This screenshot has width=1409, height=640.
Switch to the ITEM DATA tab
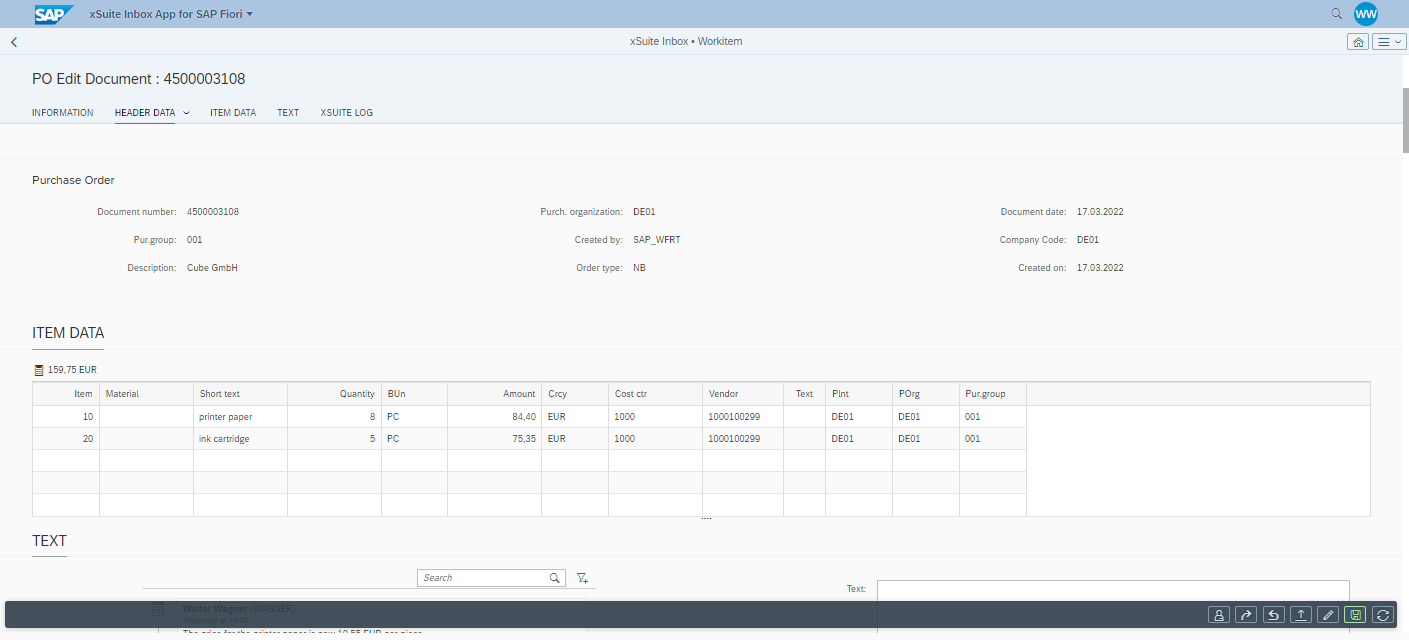[x=233, y=113]
